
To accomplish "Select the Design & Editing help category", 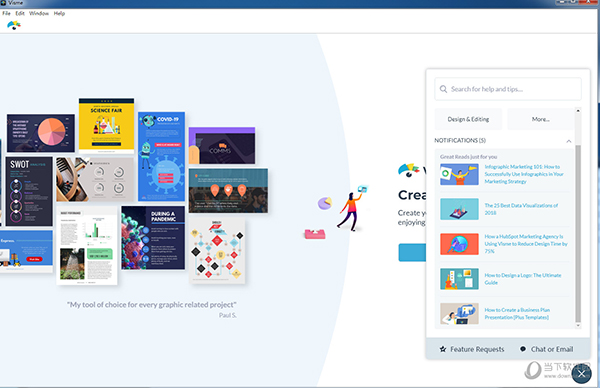I will coord(468,119).
